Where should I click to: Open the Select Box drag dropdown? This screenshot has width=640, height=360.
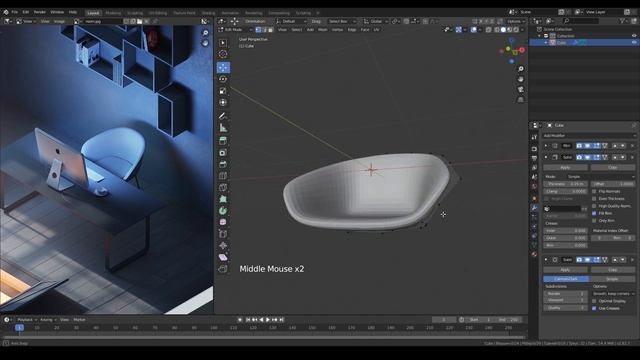pyautogui.click(x=342, y=21)
